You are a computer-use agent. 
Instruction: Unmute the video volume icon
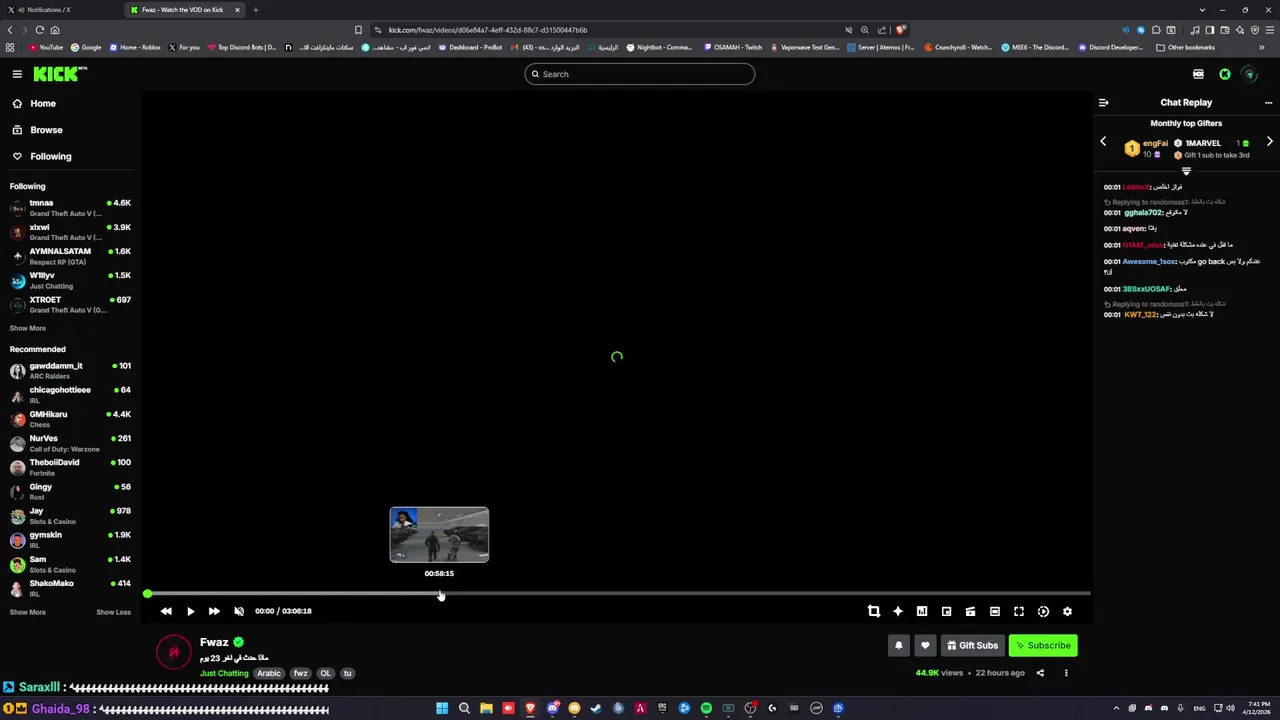pos(239,611)
